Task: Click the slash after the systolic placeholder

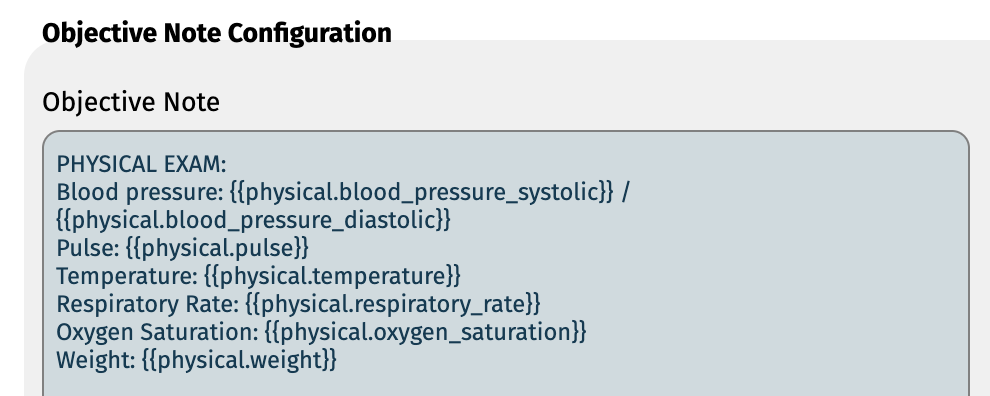Action: pyautogui.click(x=625, y=193)
